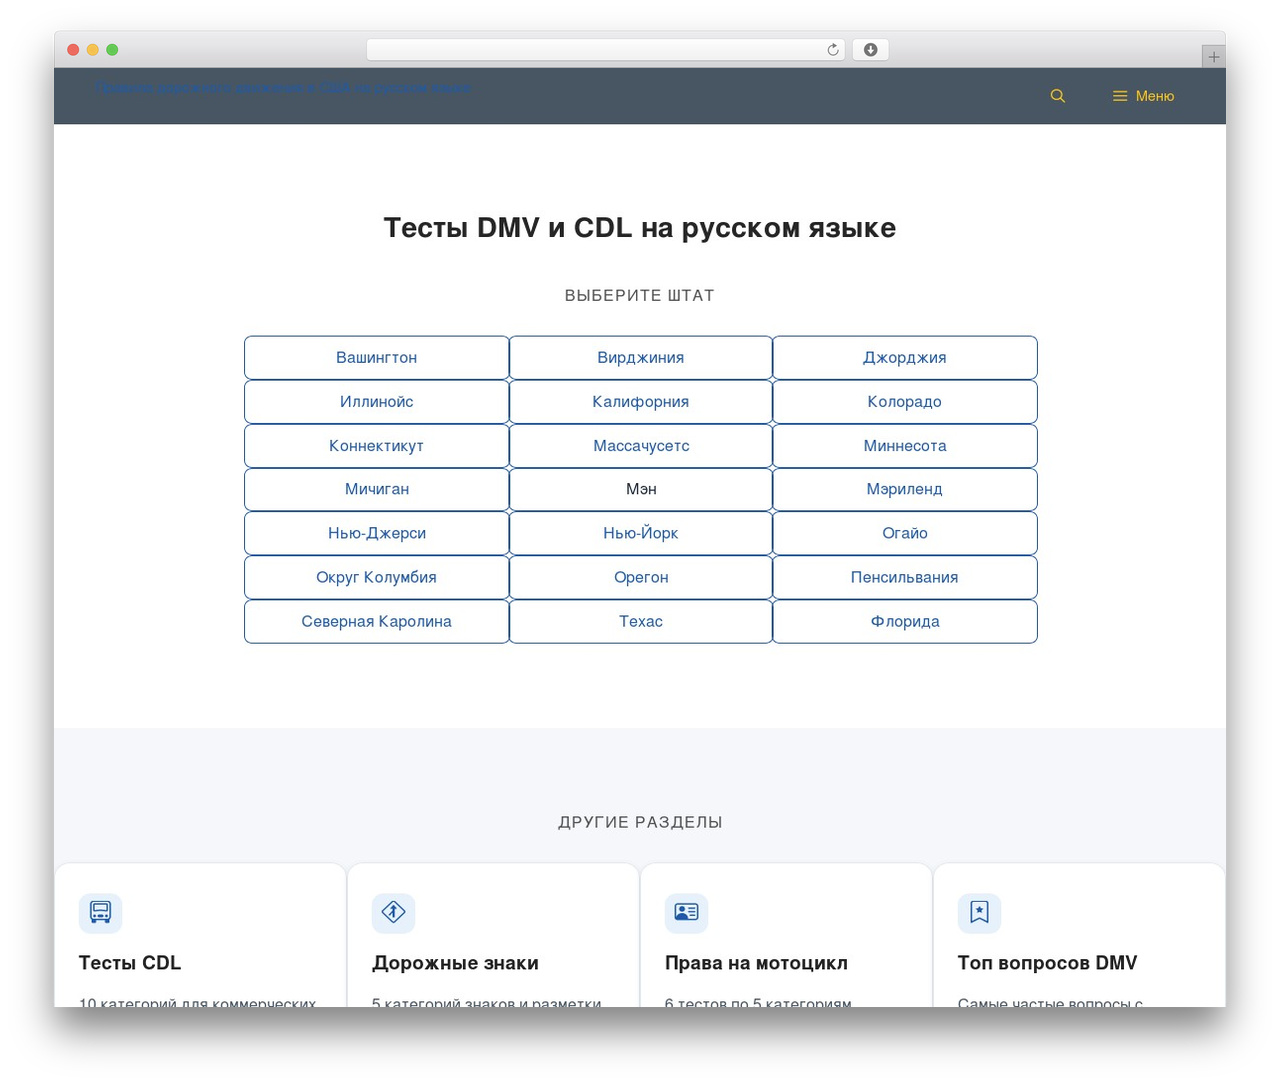This screenshot has width=1280, height=1084.
Task: Choose Мичиган from the states
Action: (x=376, y=489)
